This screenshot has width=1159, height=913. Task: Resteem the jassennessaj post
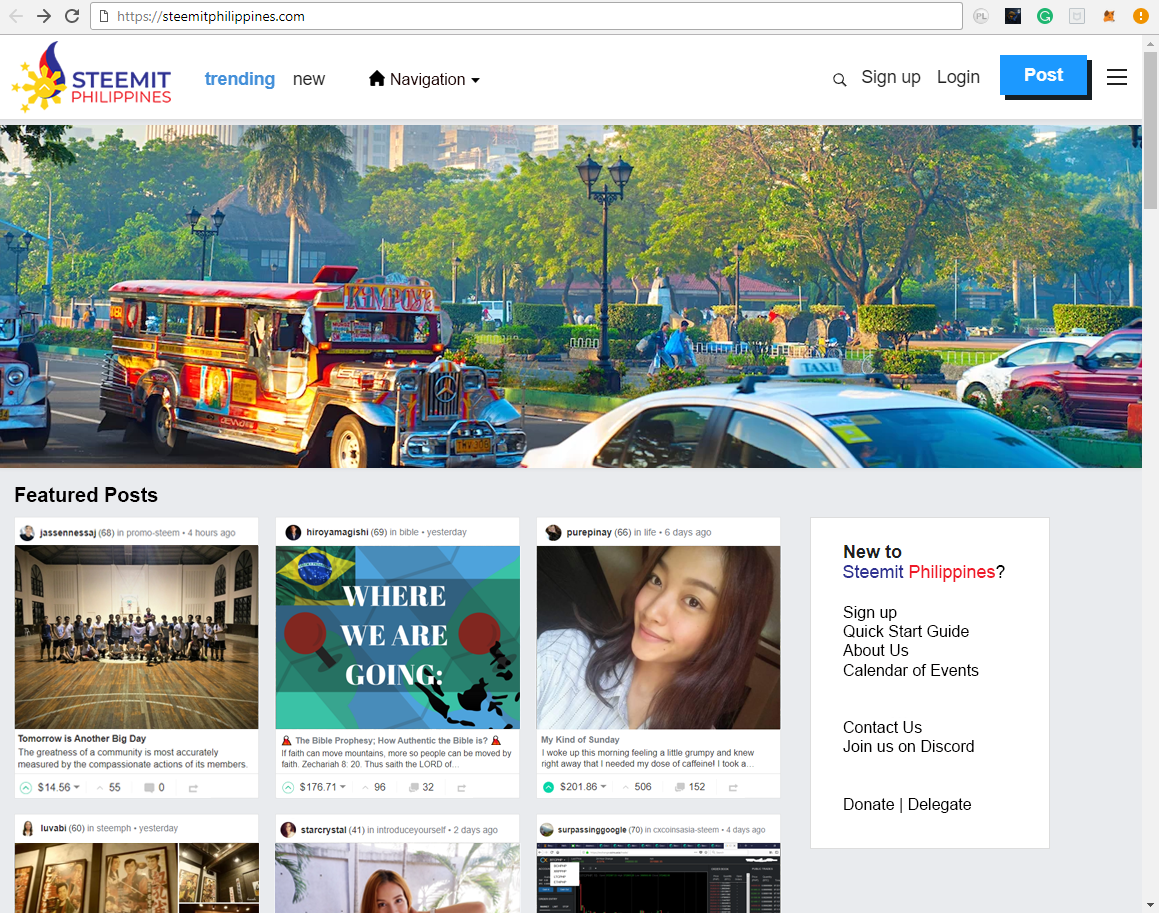pos(193,789)
